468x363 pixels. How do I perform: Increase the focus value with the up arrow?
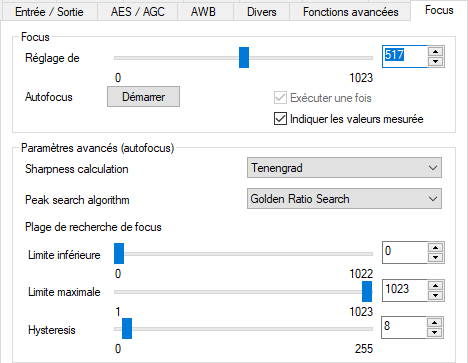click(435, 51)
